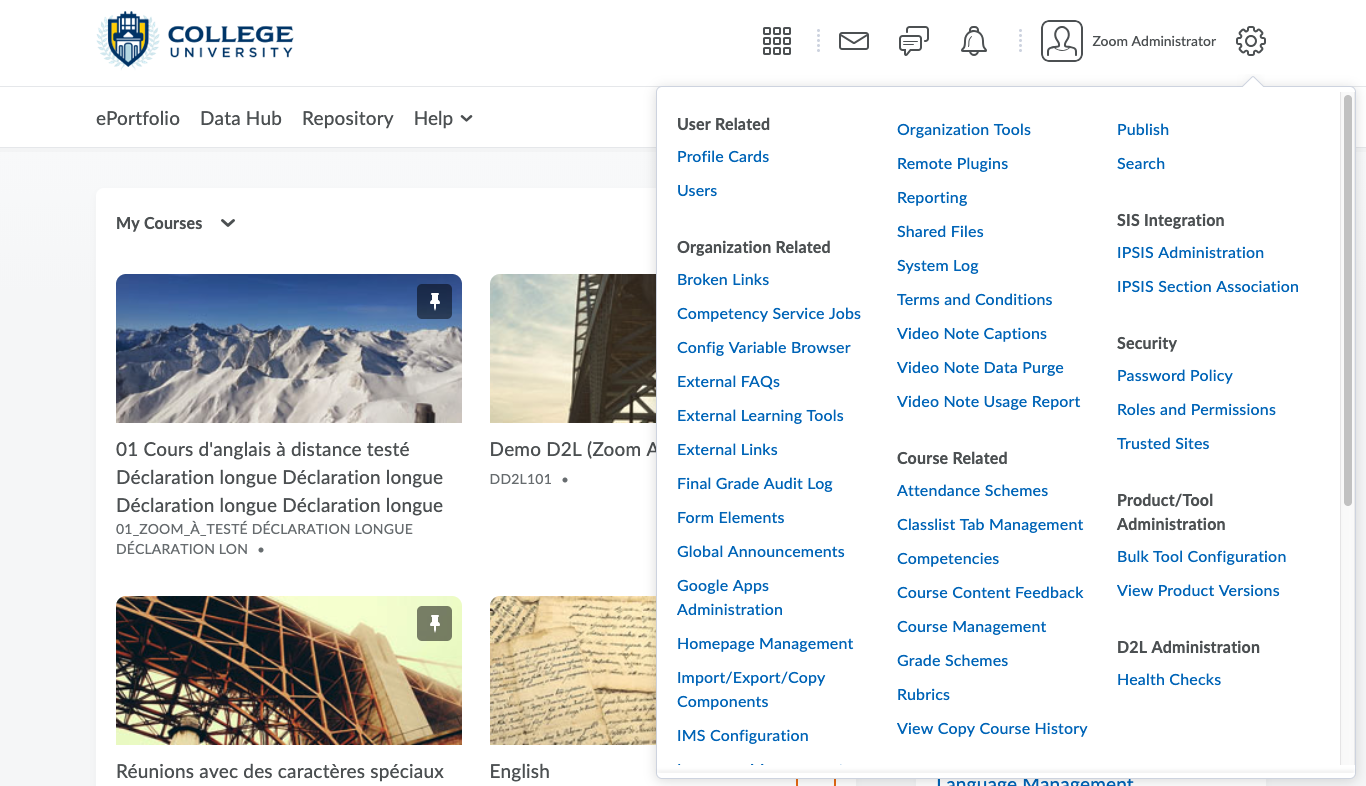1366x786 pixels.
Task: Open IMS Configuration
Action: [743, 736]
